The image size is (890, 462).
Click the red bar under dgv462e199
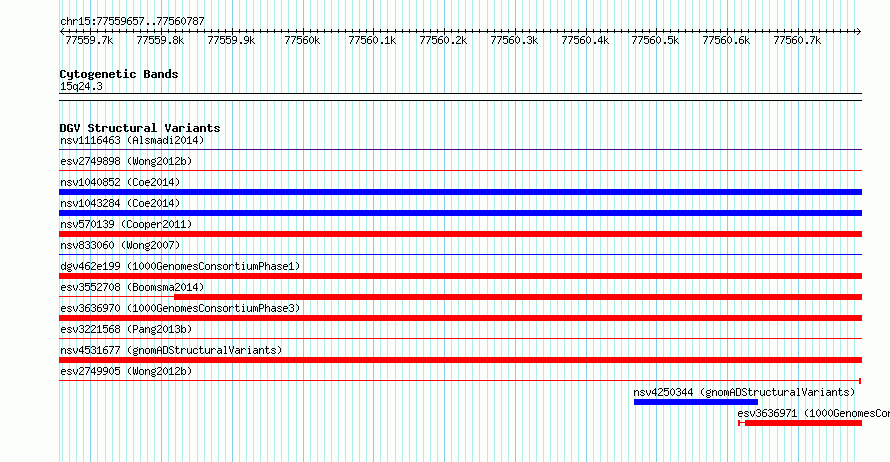(x=460, y=276)
